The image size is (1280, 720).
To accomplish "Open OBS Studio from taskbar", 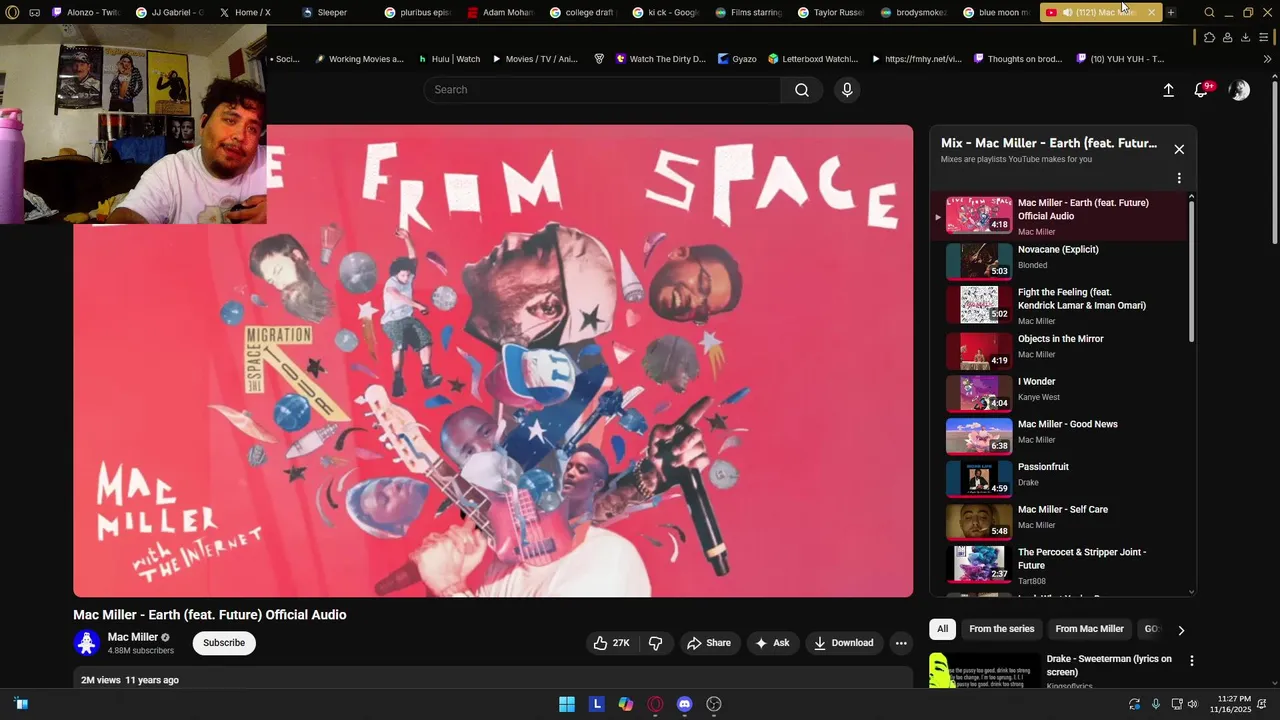I will point(714,704).
